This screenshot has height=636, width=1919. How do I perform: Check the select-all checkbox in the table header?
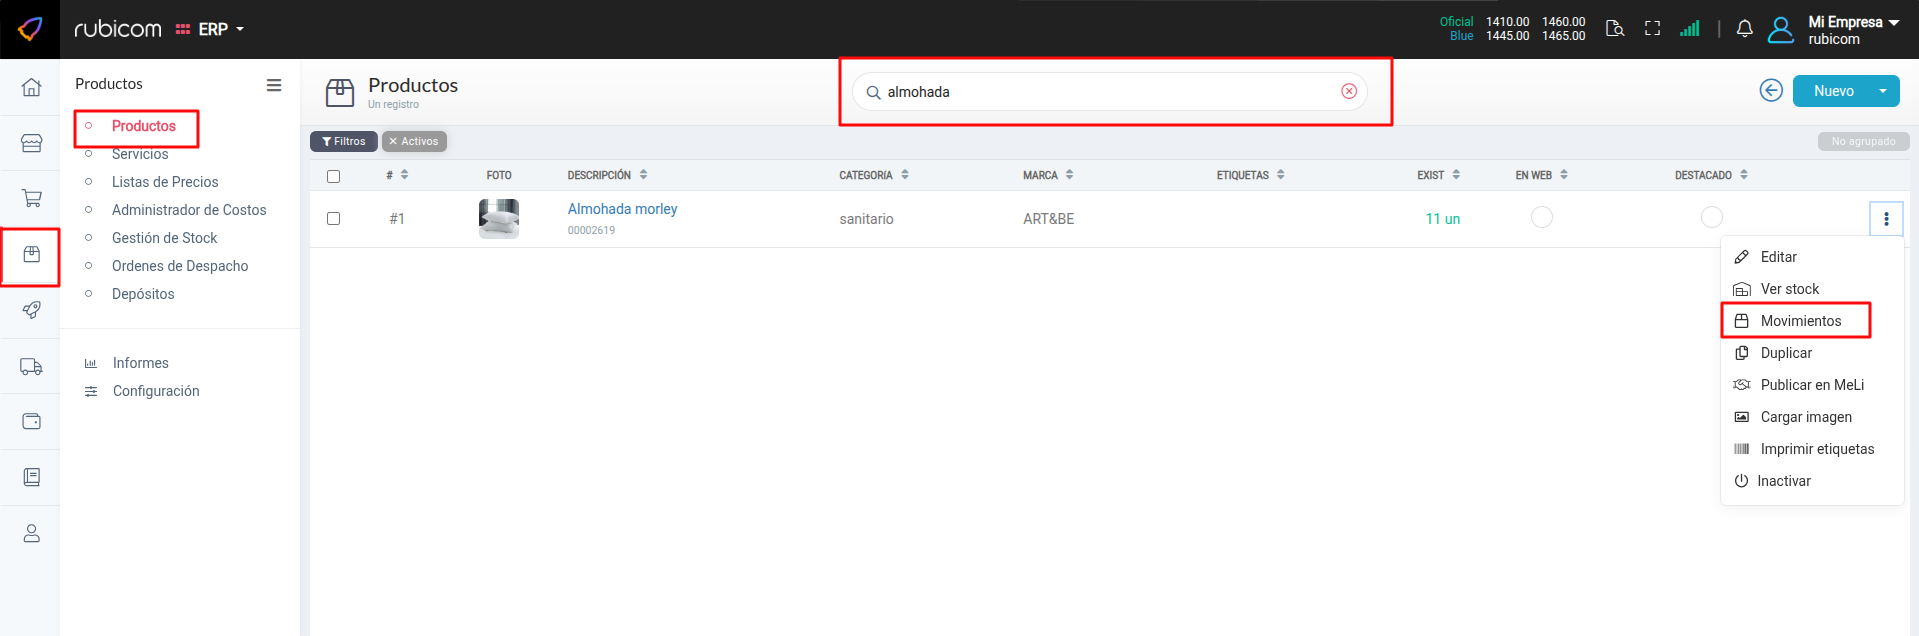click(x=334, y=176)
